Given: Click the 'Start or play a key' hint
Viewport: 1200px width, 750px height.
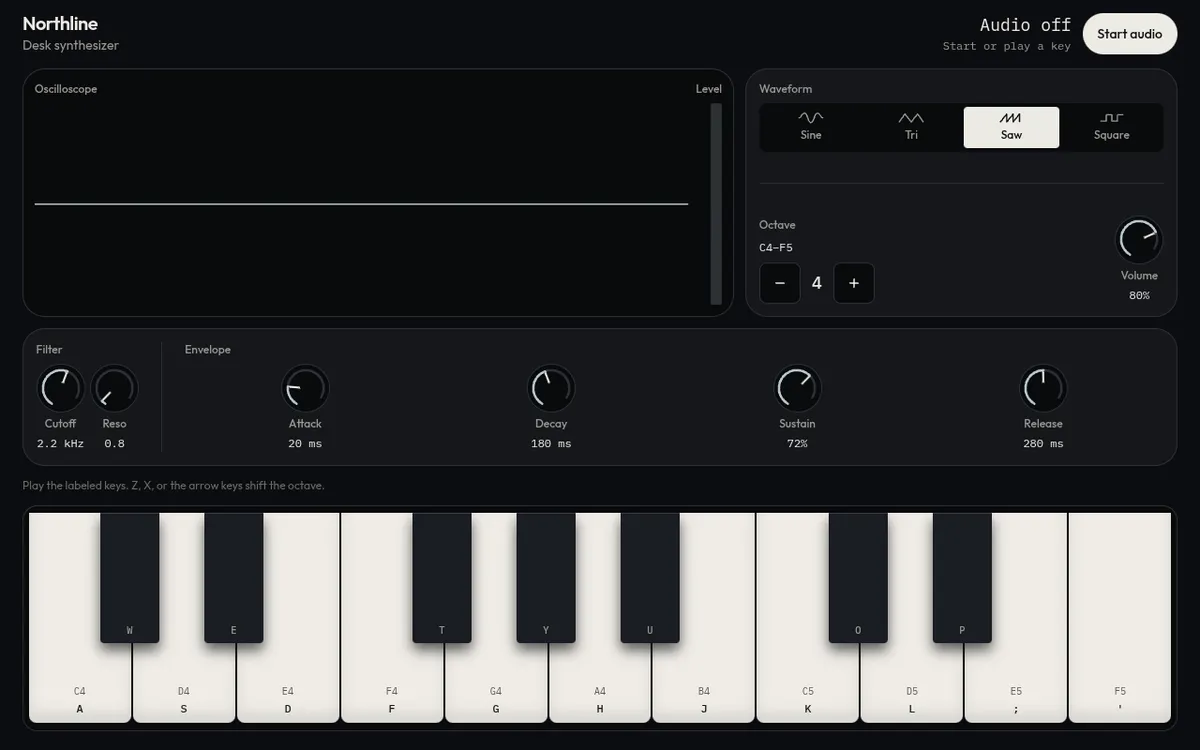Looking at the screenshot, I should click(x=1007, y=46).
